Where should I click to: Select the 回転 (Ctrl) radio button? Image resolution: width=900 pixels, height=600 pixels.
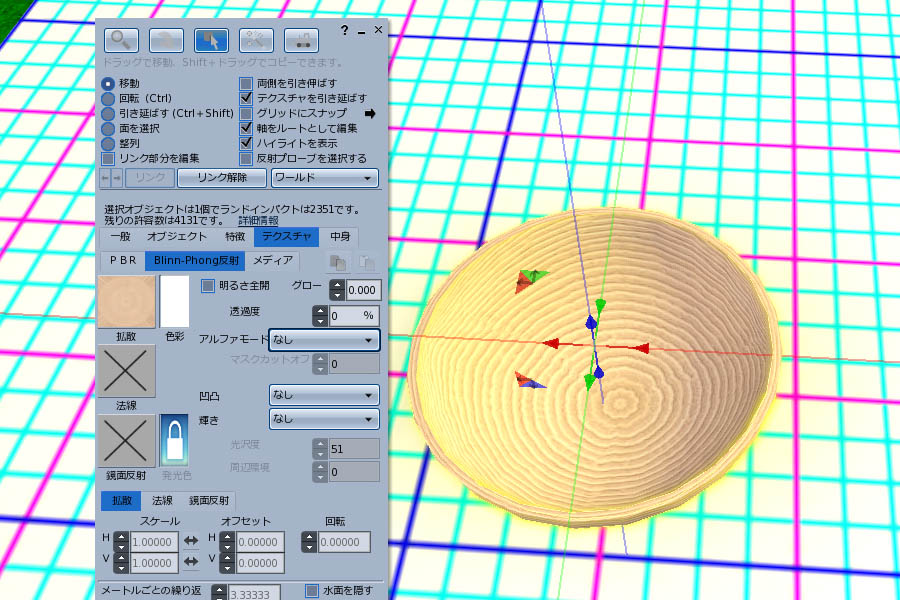coord(108,99)
